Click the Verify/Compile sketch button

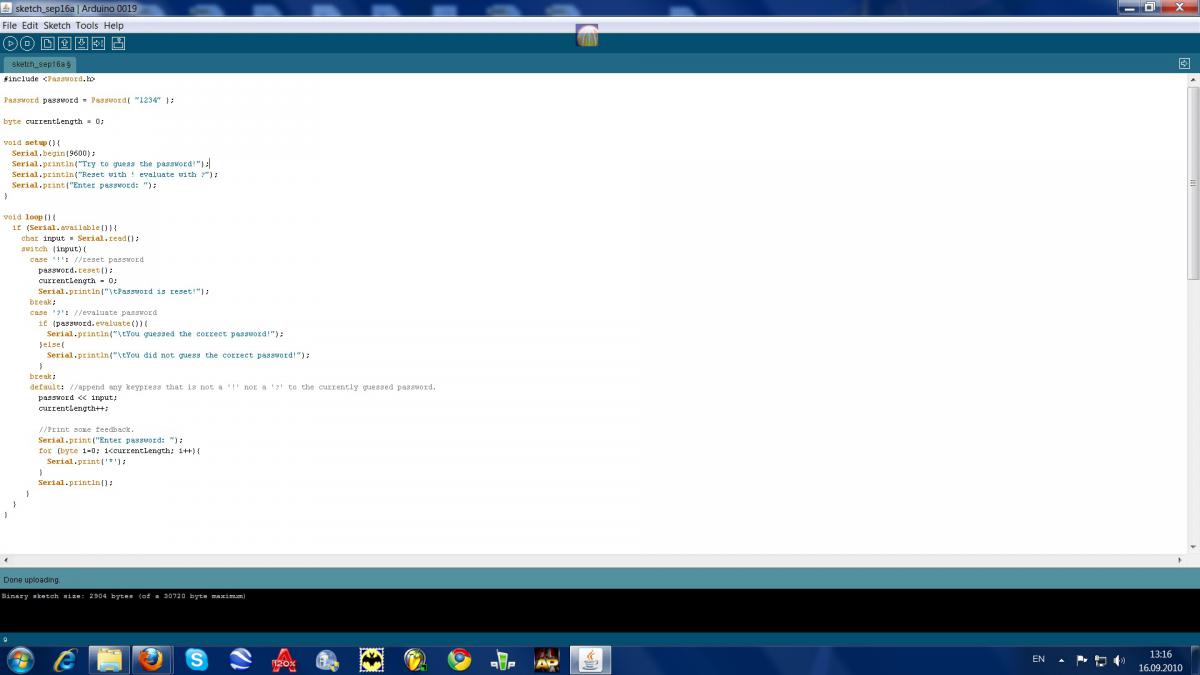coord(10,43)
